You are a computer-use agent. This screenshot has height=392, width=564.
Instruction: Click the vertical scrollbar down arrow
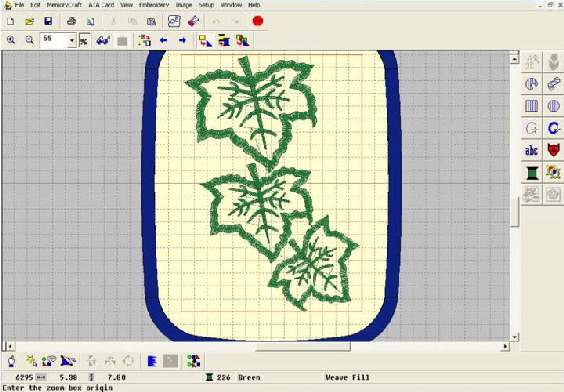coord(514,337)
